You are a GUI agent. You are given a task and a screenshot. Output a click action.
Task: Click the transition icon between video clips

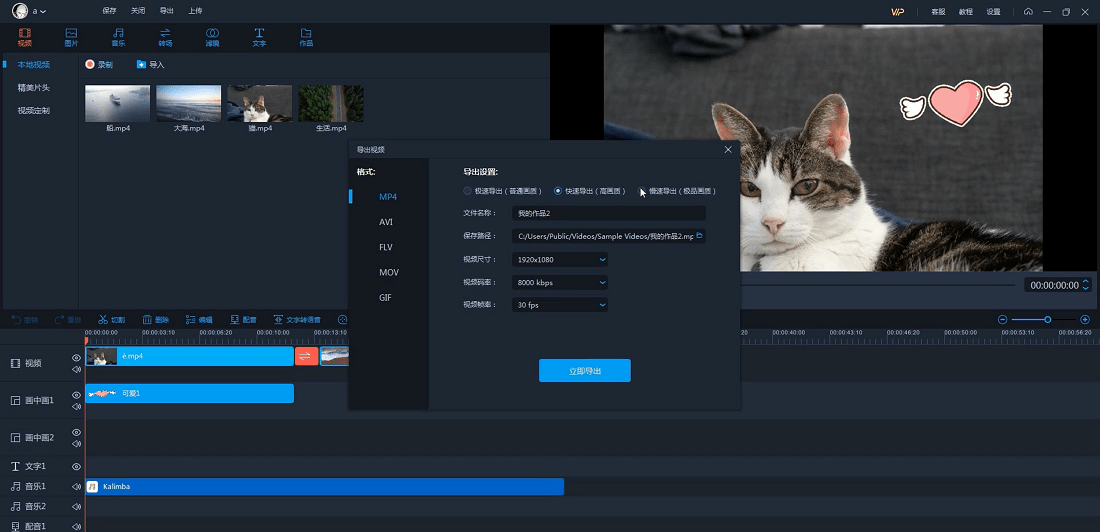point(306,356)
